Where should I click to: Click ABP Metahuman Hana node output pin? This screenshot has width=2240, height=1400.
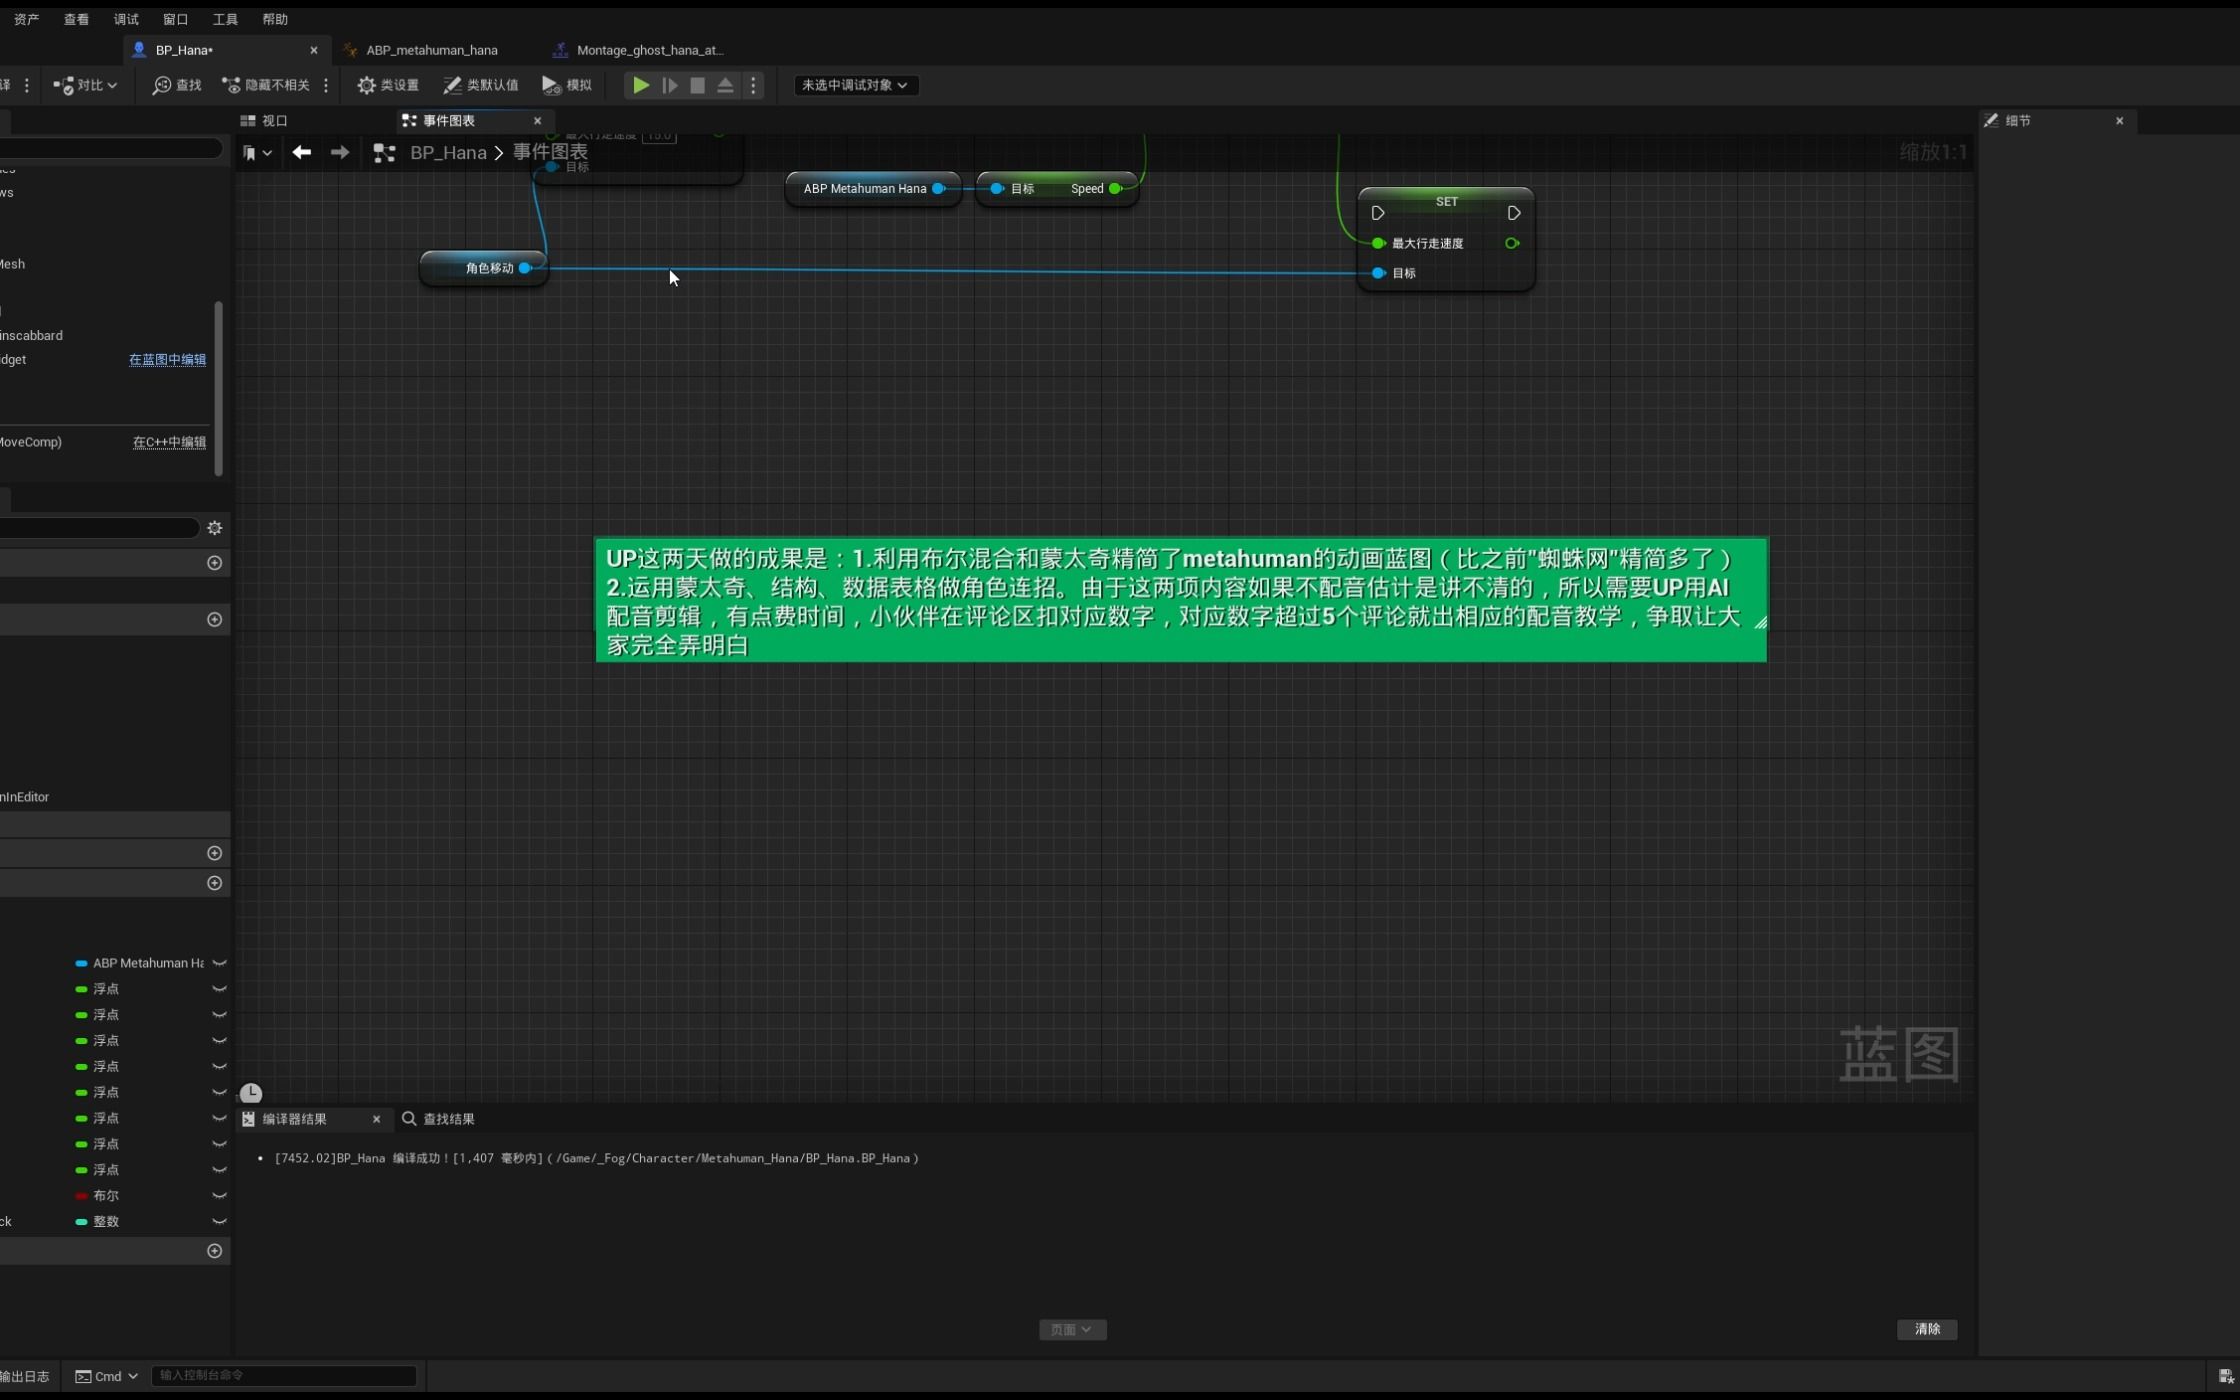click(938, 188)
